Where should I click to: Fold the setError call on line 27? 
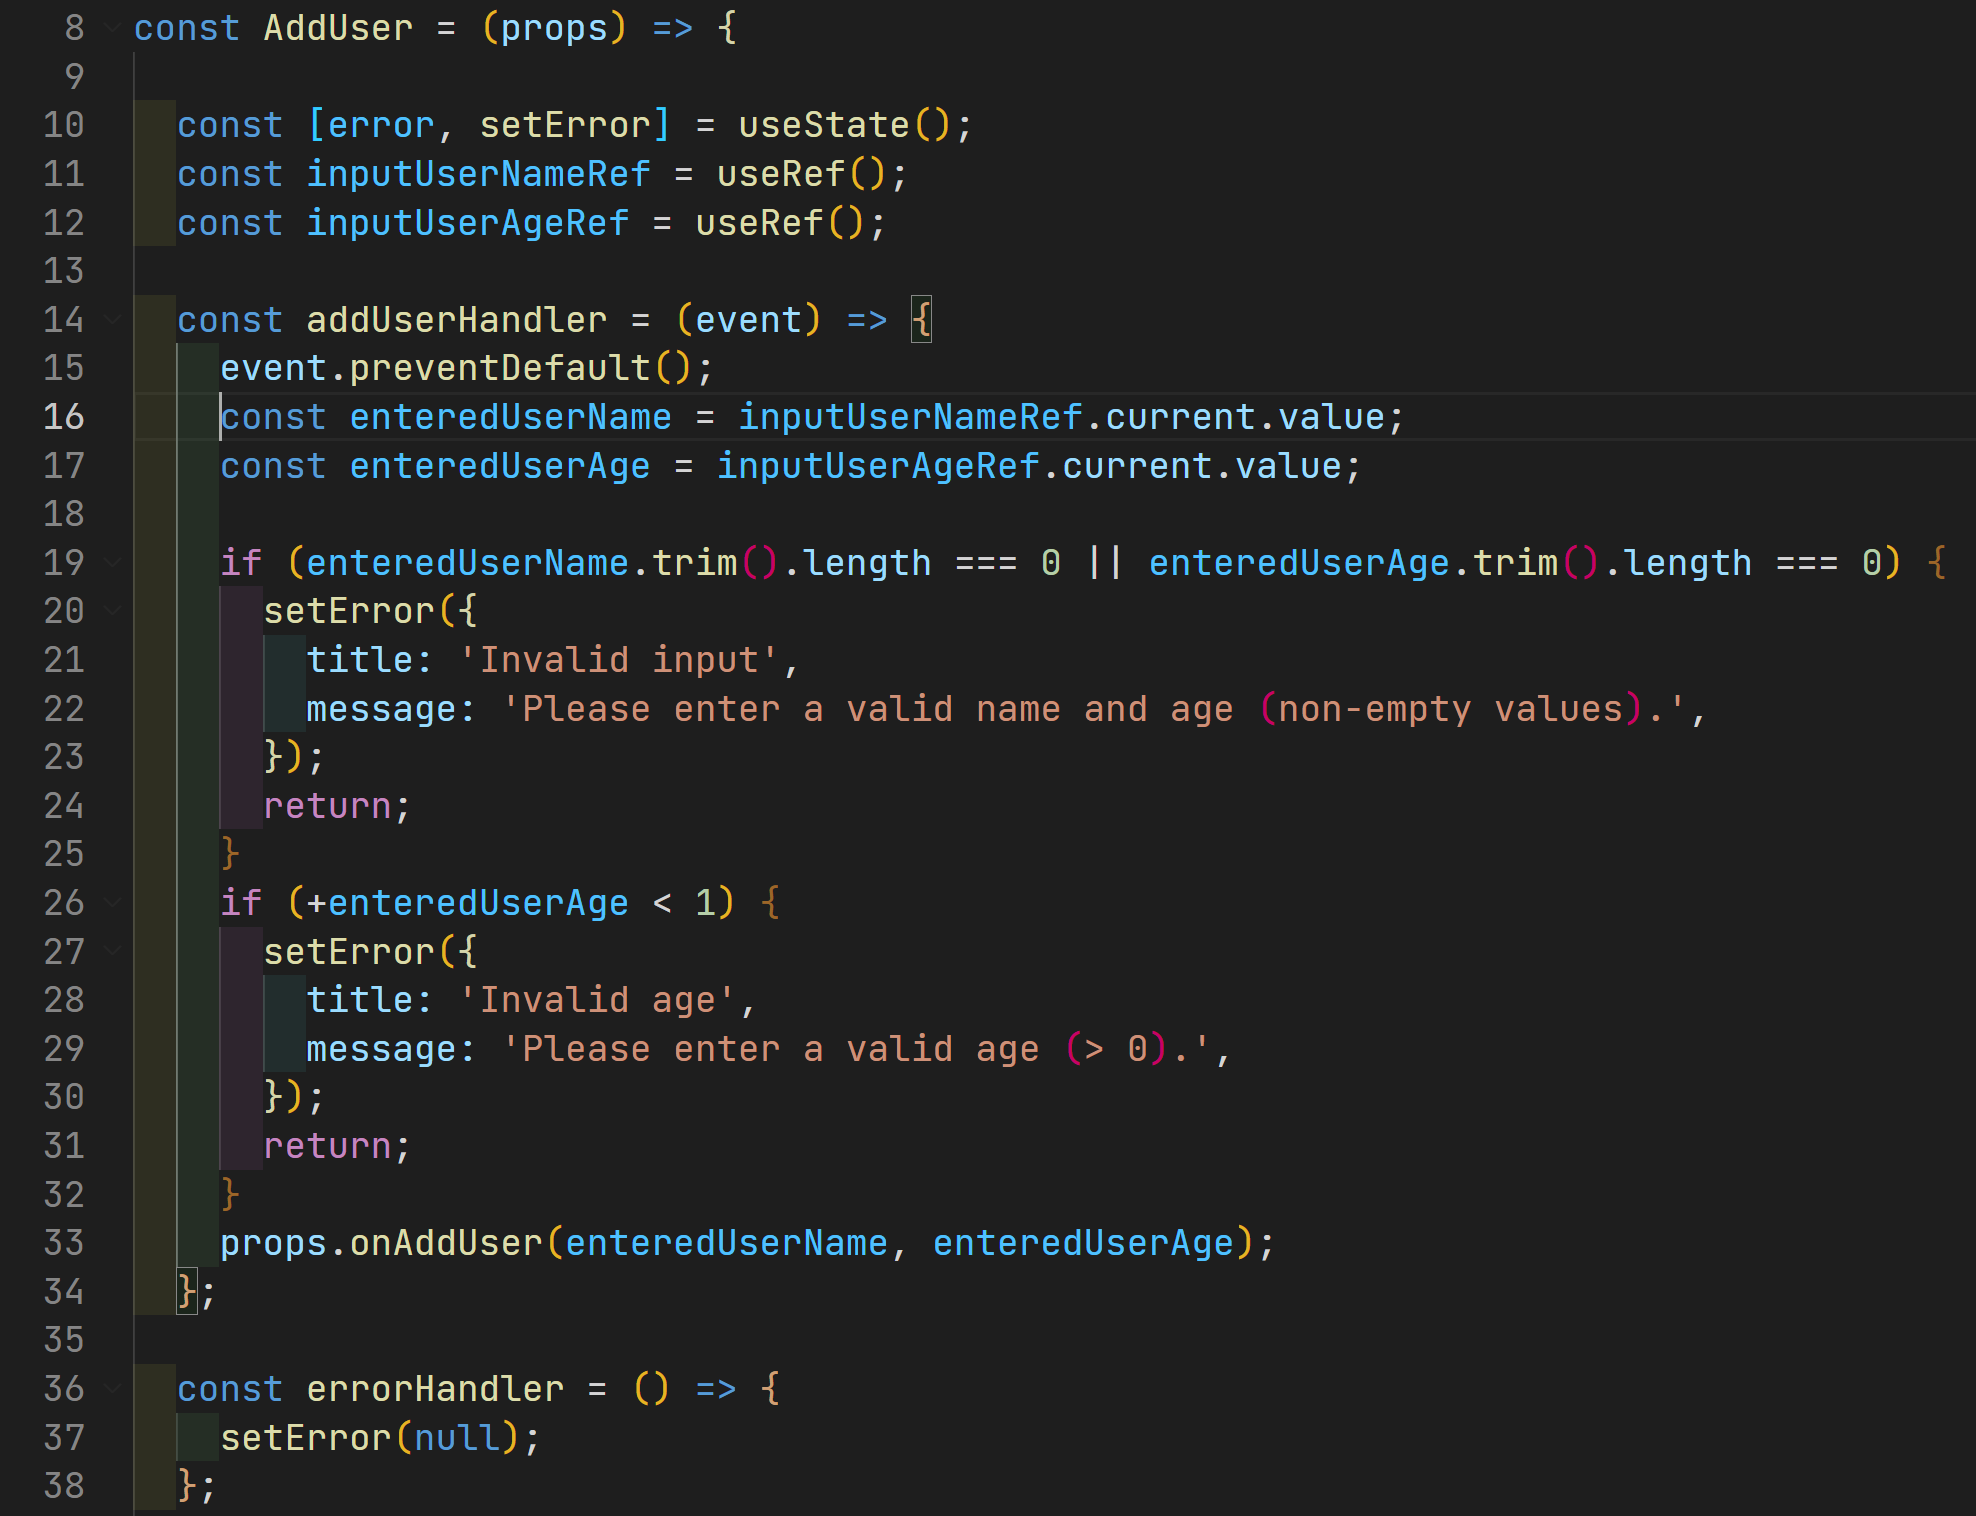point(113,951)
